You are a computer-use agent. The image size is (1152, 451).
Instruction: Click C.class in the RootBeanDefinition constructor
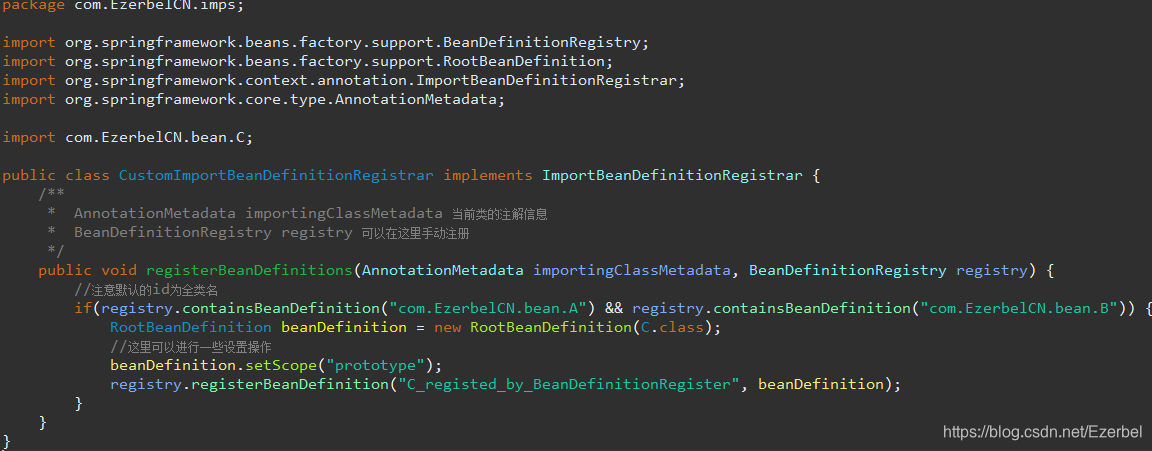pos(672,328)
